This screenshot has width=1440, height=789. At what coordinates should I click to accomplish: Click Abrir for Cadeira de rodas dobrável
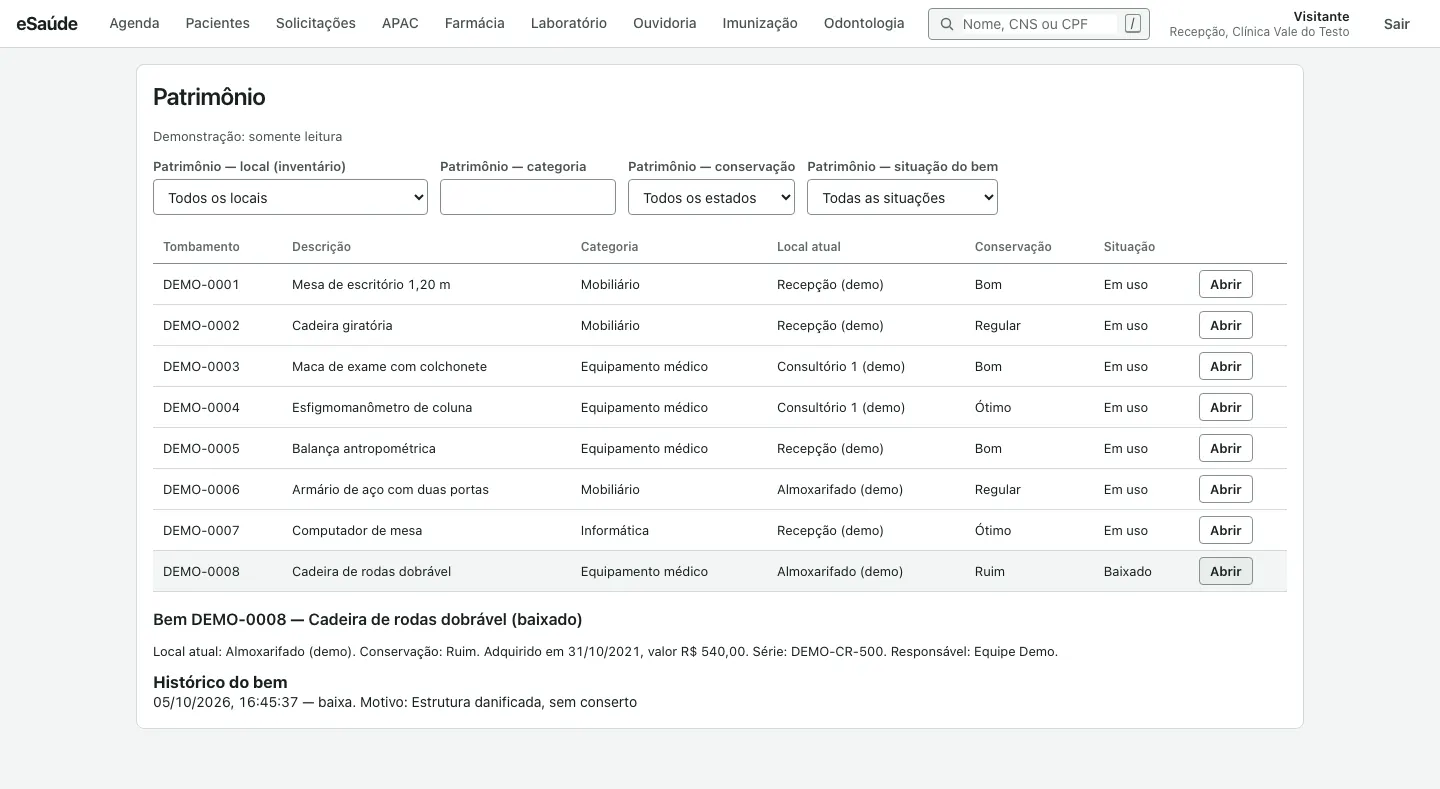(1226, 571)
